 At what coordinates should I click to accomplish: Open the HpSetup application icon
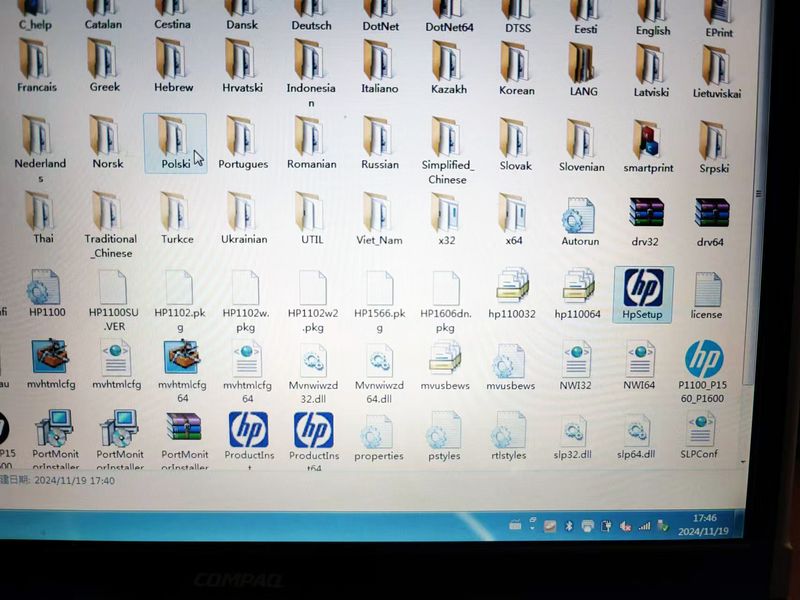click(x=643, y=288)
